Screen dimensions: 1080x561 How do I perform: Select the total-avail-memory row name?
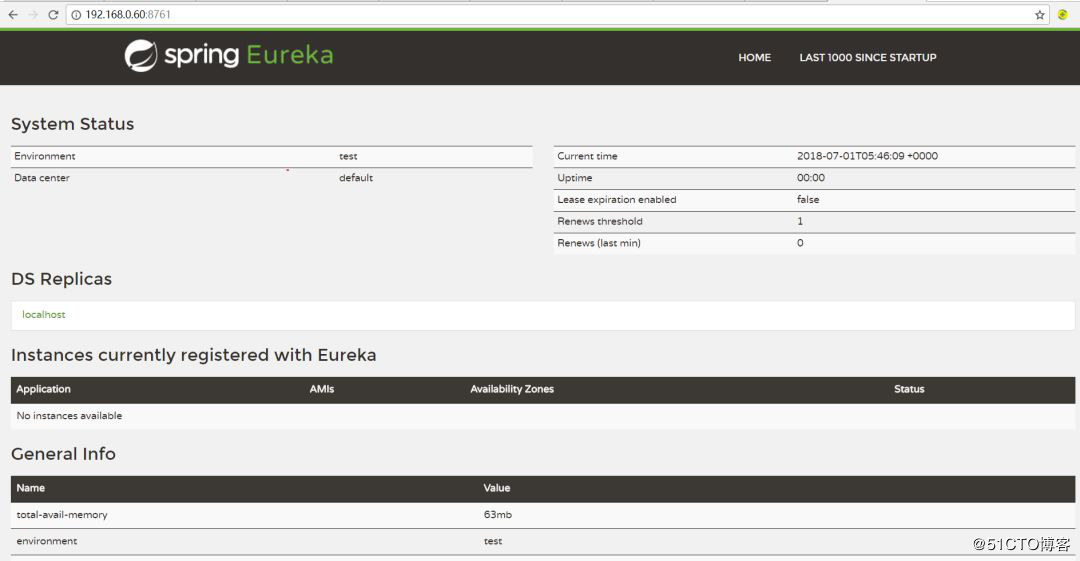pos(62,515)
